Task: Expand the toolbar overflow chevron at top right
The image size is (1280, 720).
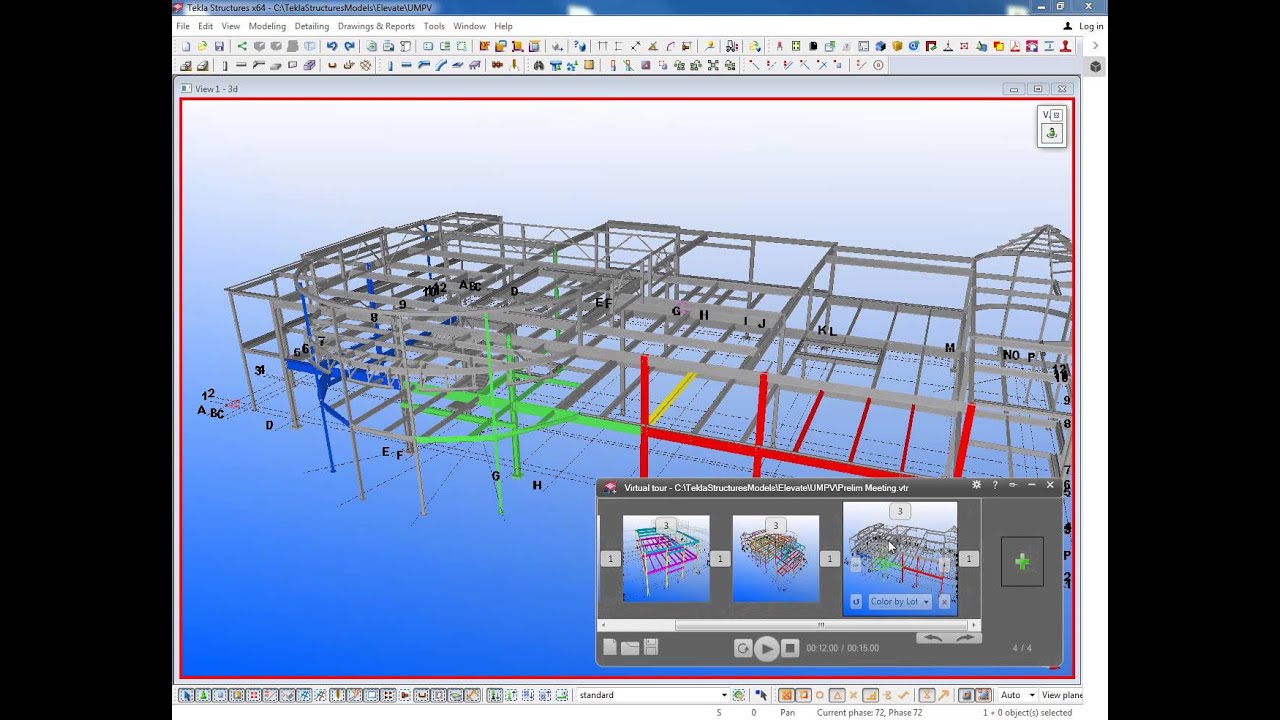Action: tap(1095, 46)
